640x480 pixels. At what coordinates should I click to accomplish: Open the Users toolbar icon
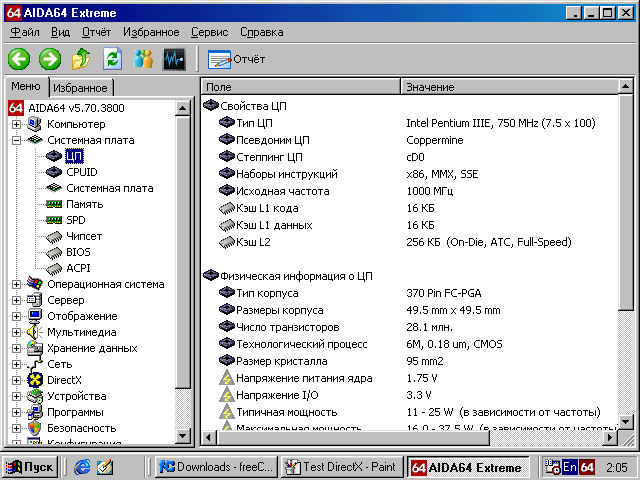pos(143,59)
